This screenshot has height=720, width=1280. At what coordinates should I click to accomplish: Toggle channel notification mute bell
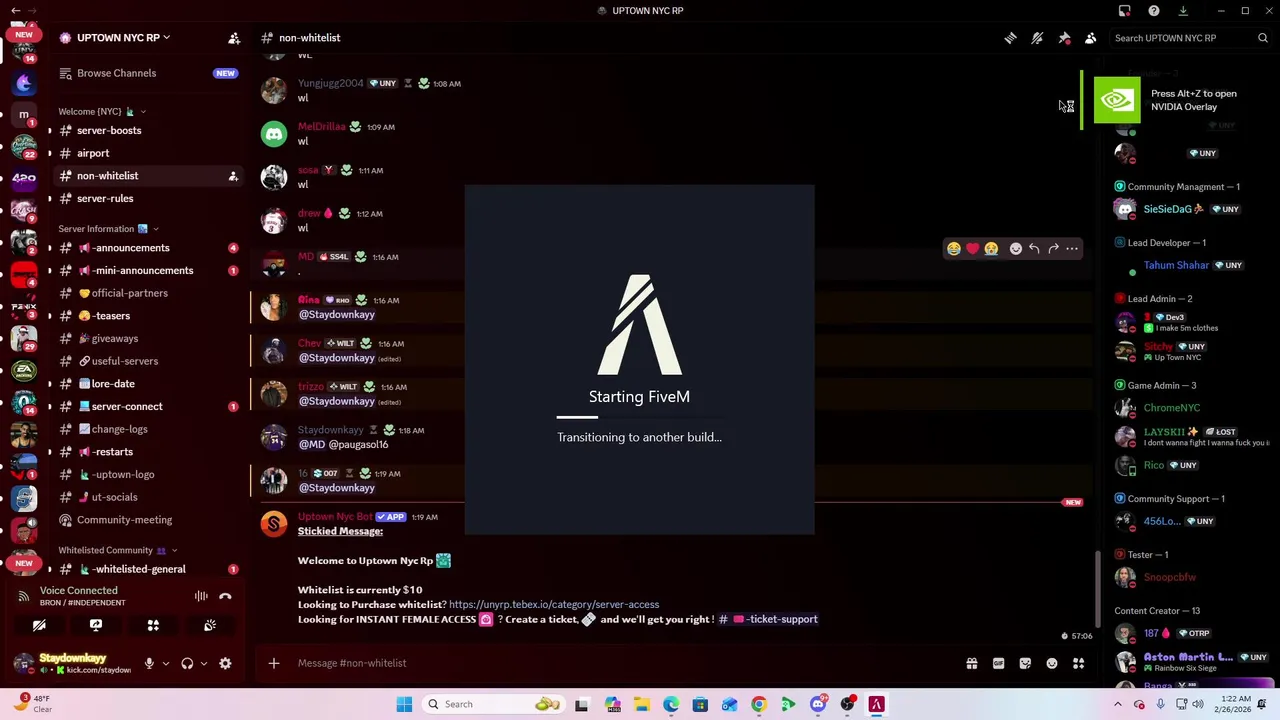click(x=1037, y=38)
